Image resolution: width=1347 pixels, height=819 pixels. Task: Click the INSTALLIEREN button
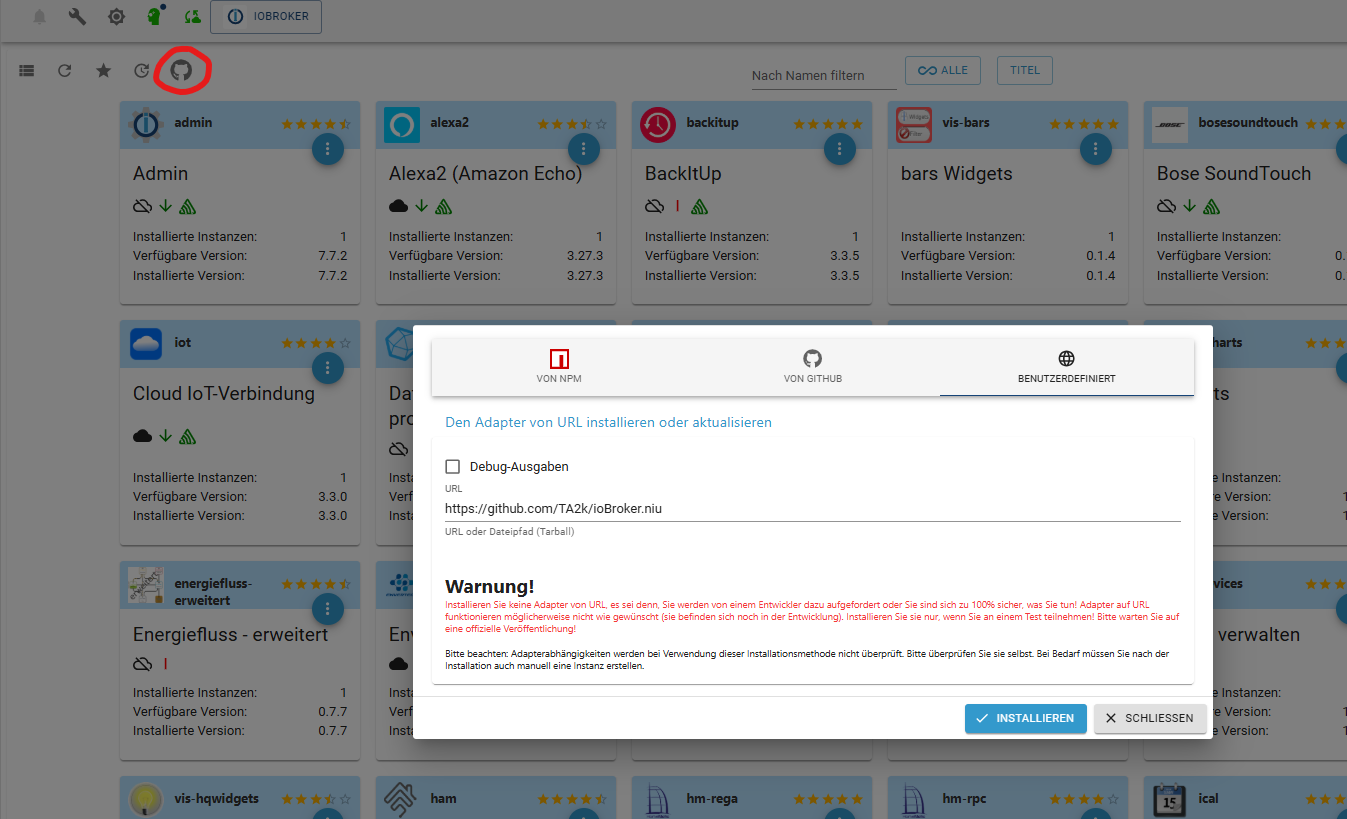(1025, 718)
